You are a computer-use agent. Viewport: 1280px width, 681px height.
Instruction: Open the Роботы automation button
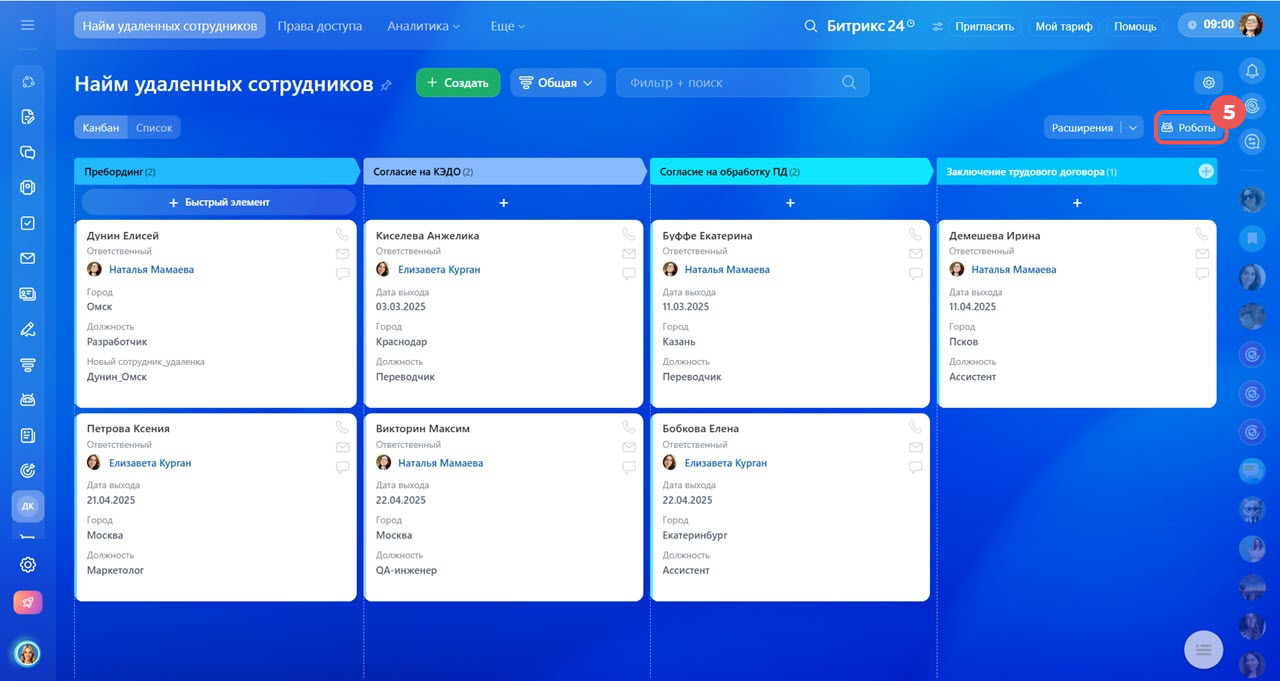(1188, 128)
